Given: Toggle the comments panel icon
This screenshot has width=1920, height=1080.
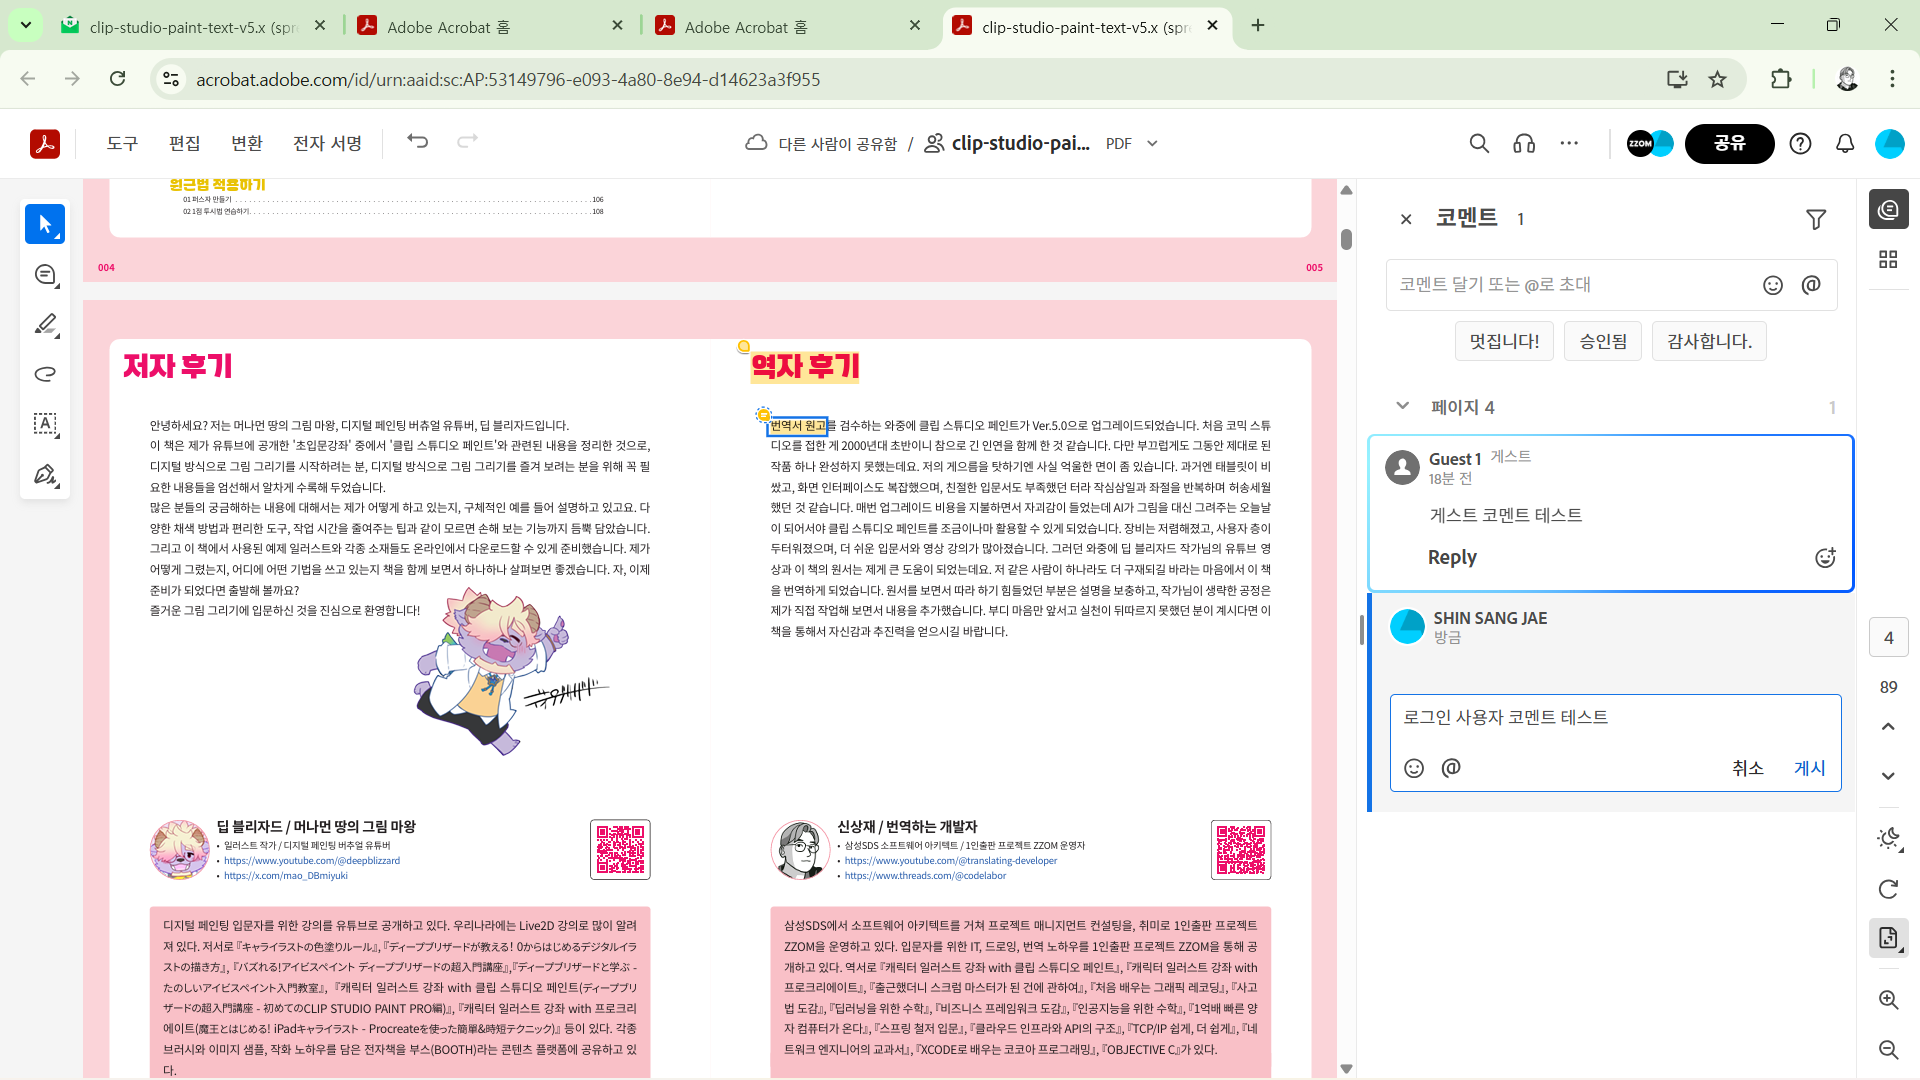Looking at the screenshot, I should point(1888,210).
